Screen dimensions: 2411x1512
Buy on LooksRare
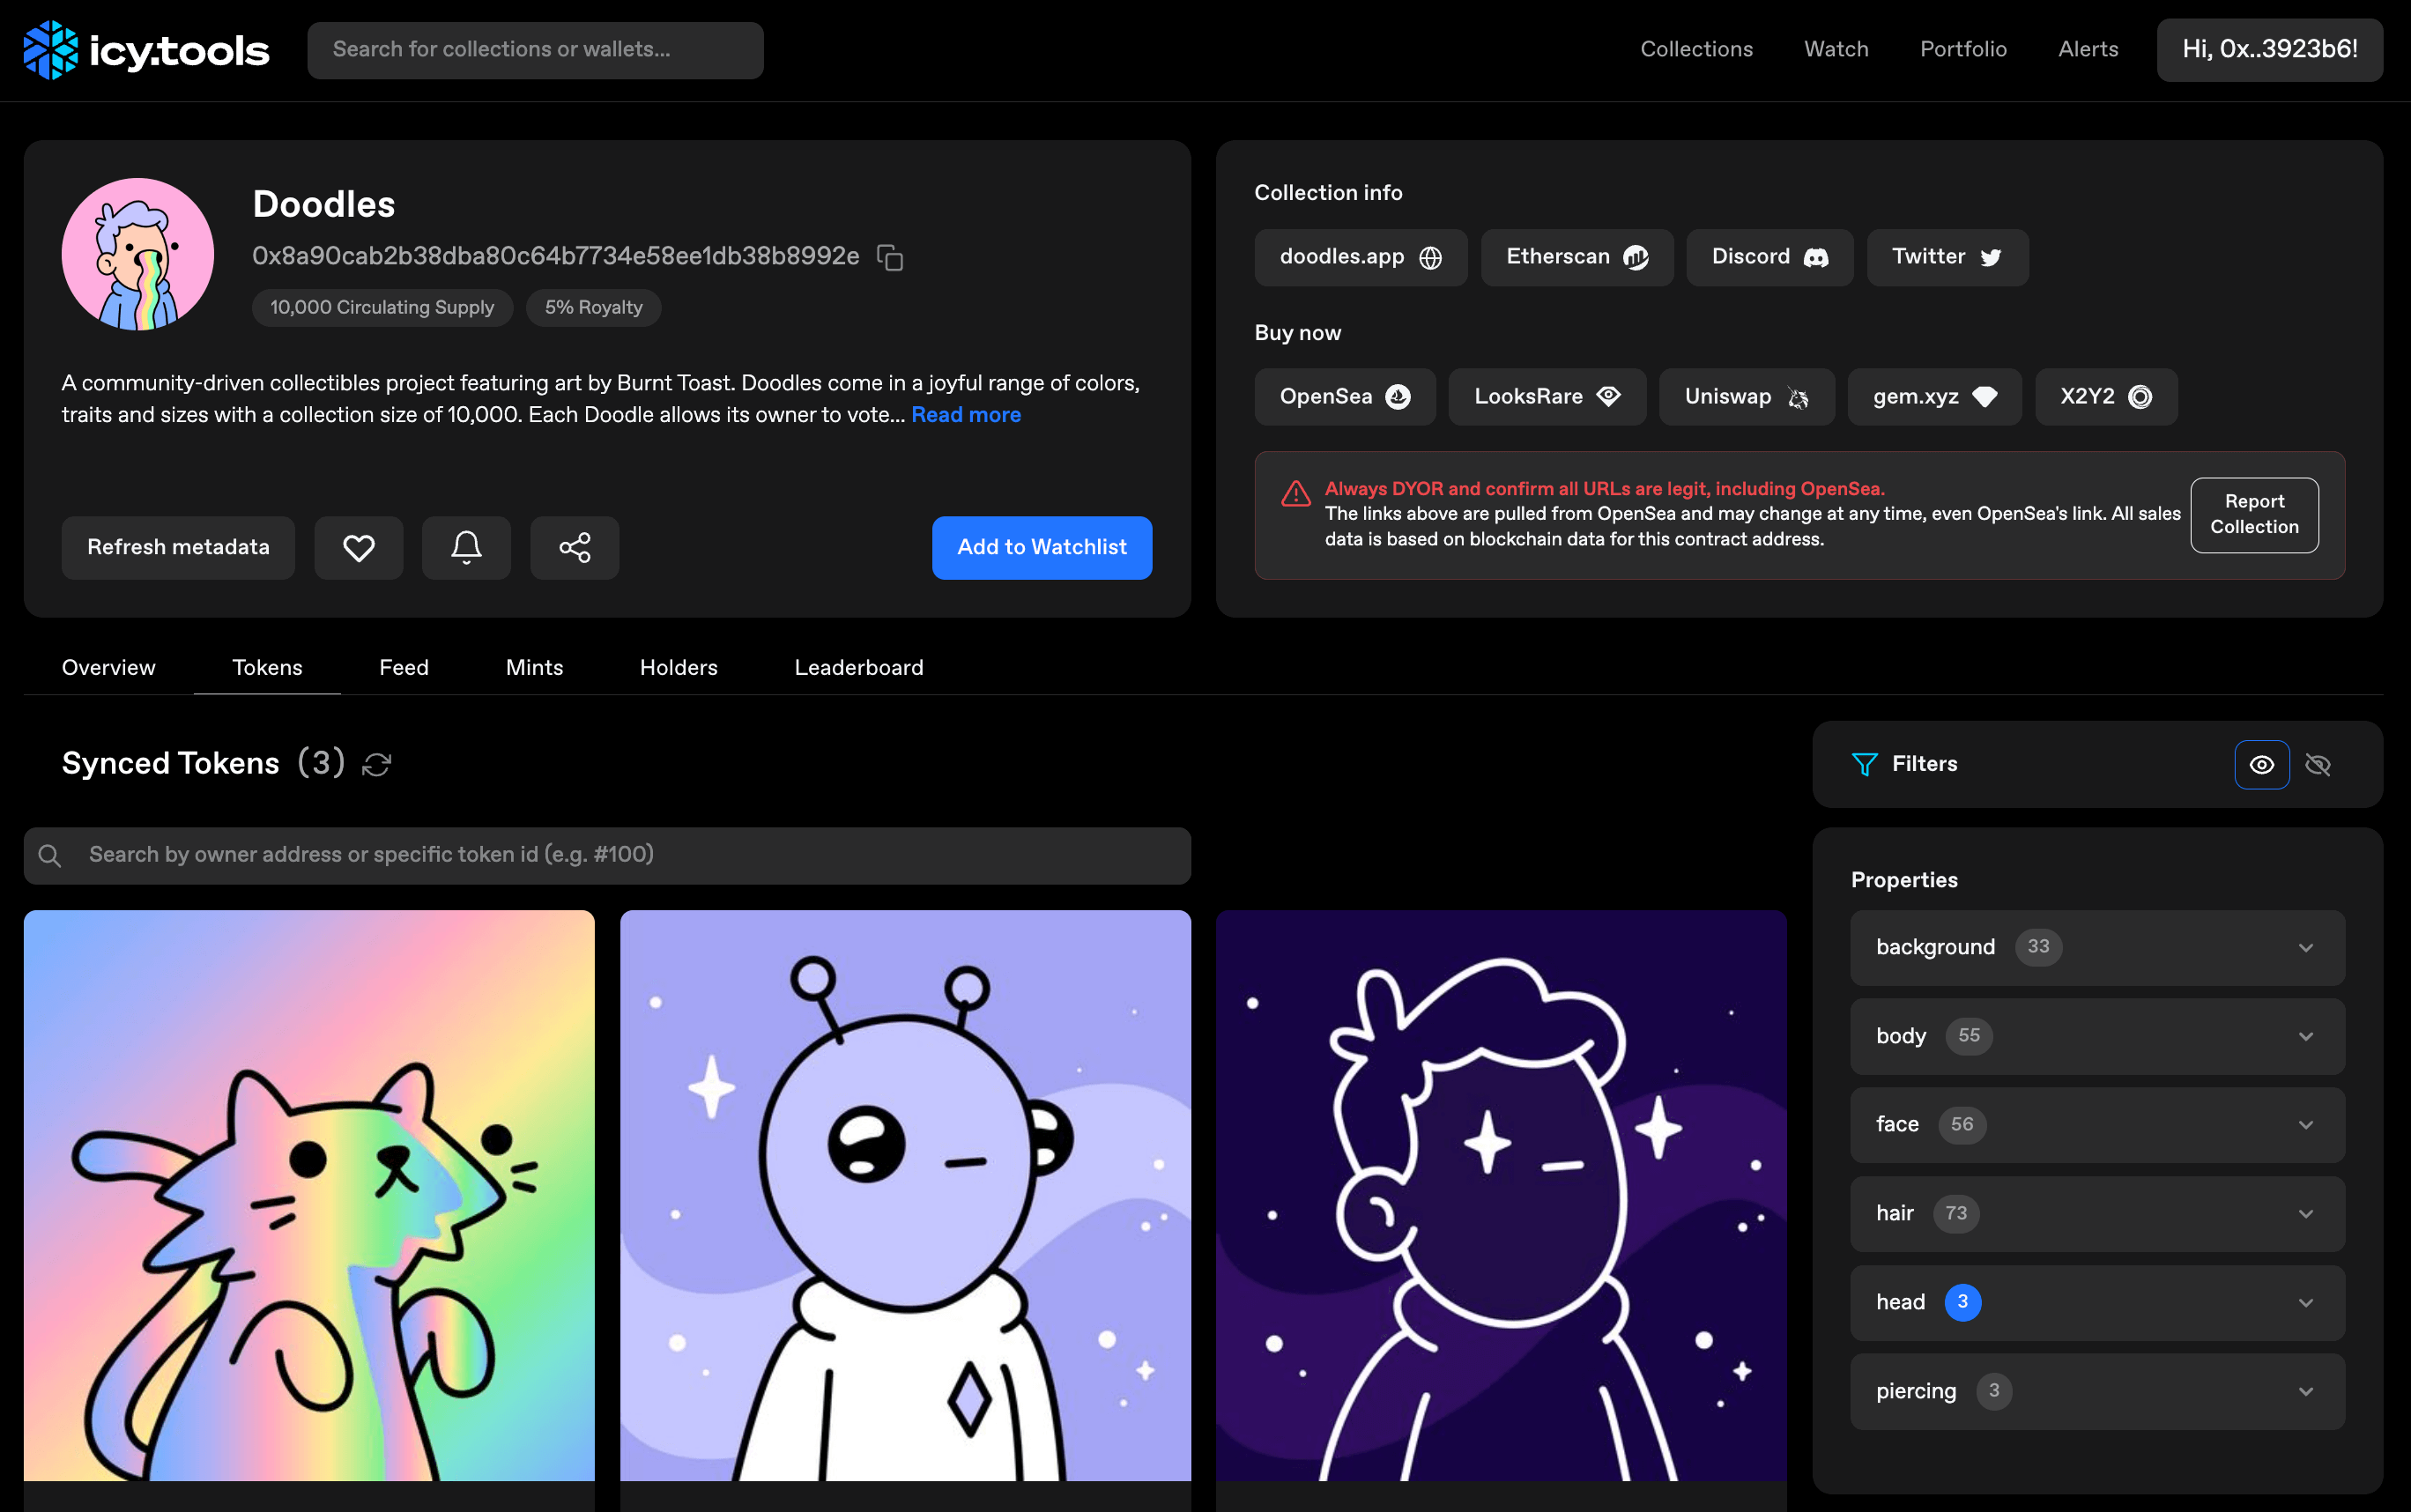1547,397
